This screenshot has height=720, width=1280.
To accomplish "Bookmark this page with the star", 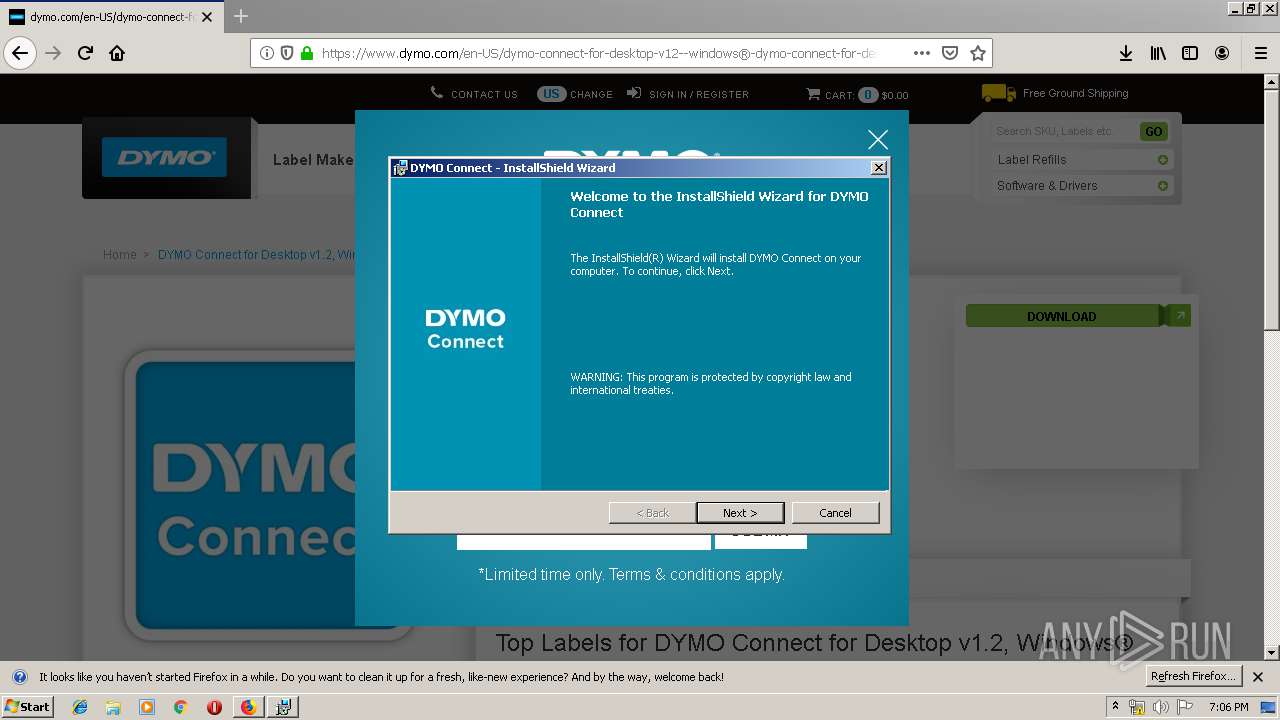I will [x=978, y=53].
